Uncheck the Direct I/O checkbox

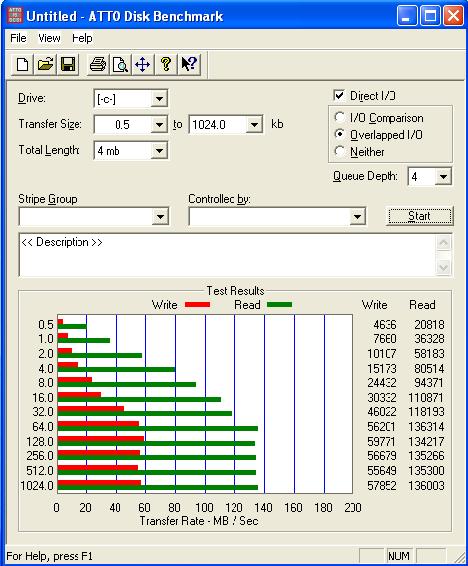(x=339, y=96)
